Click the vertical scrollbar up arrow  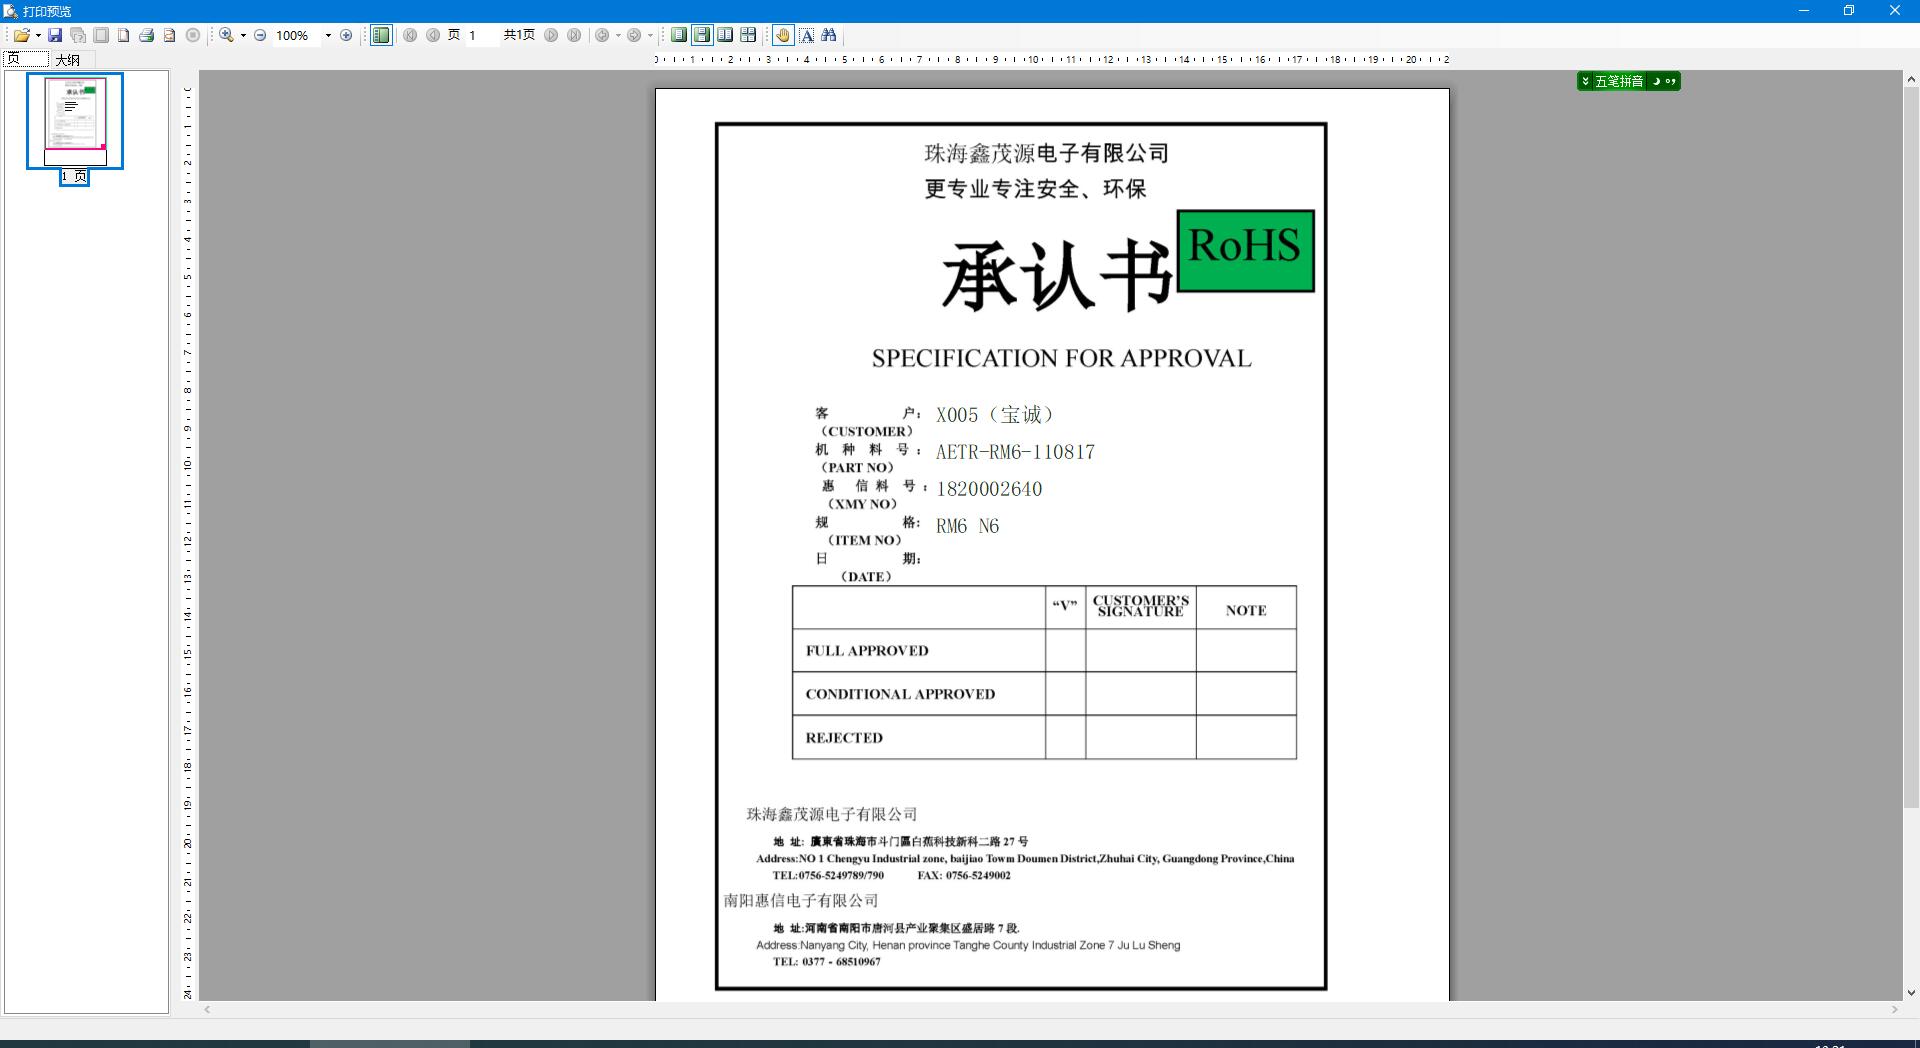pyautogui.click(x=1911, y=79)
